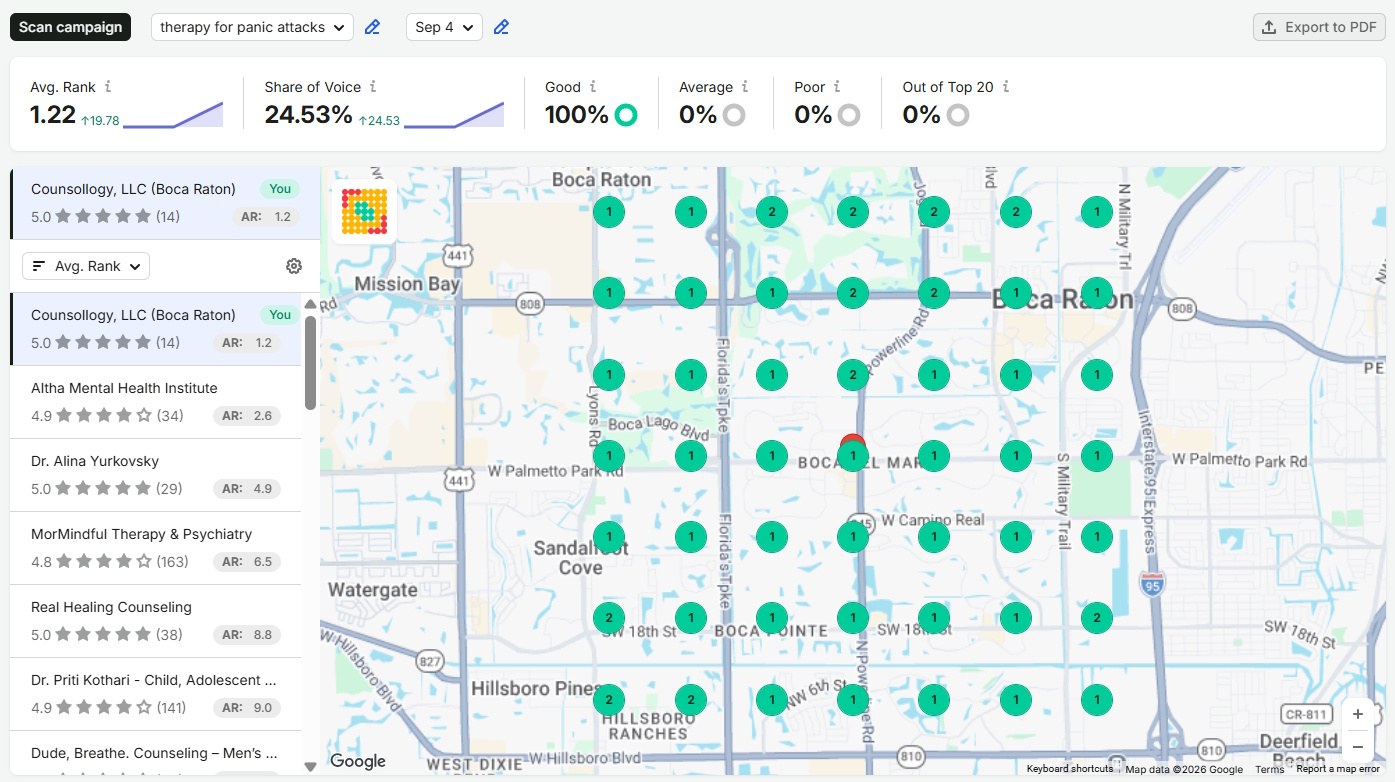Image resolution: width=1395 pixels, height=782 pixels.
Task: Click the red business location map pin
Action: (852, 441)
